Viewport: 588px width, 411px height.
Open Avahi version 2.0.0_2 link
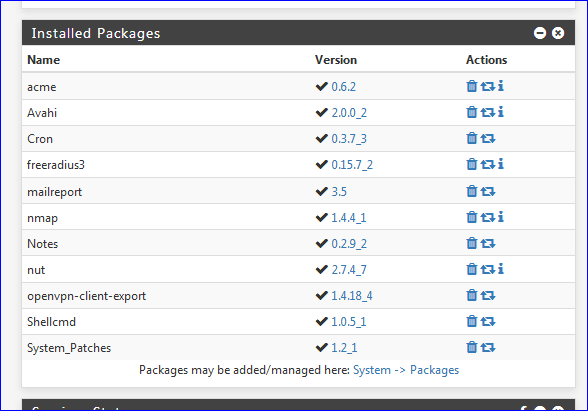click(x=349, y=113)
